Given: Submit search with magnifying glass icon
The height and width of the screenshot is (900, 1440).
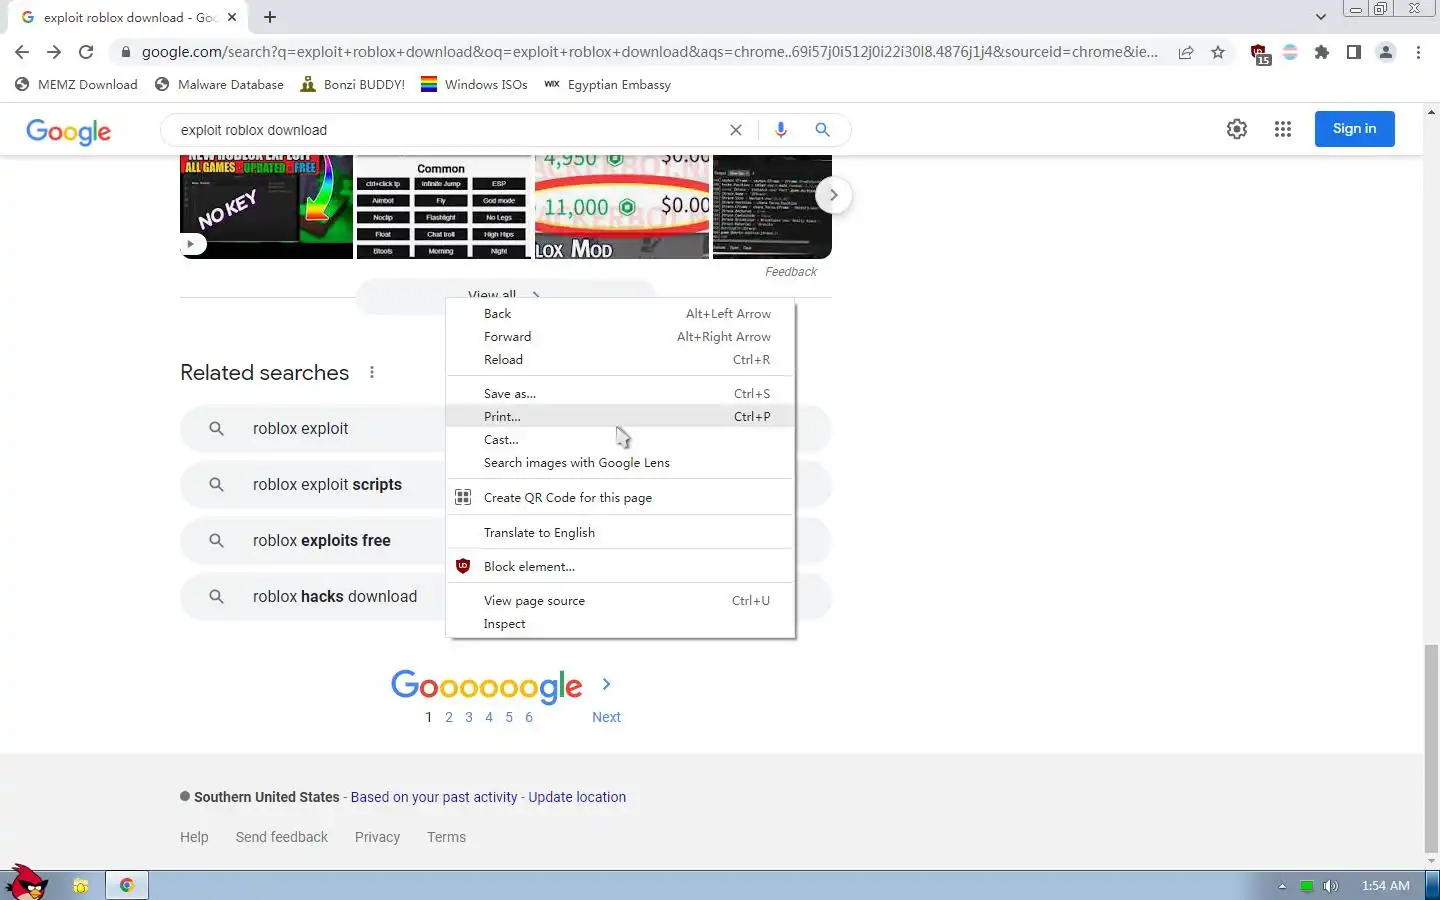Looking at the screenshot, I should pyautogui.click(x=822, y=130).
